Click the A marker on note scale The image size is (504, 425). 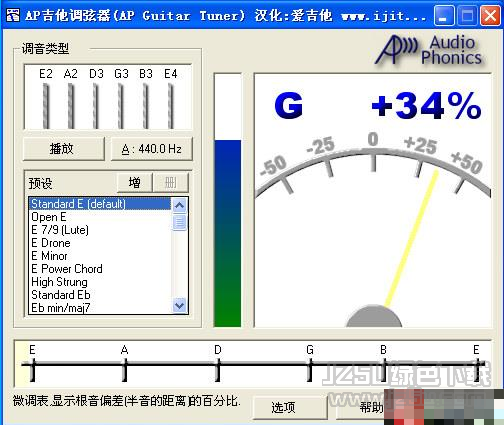[125, 364]
